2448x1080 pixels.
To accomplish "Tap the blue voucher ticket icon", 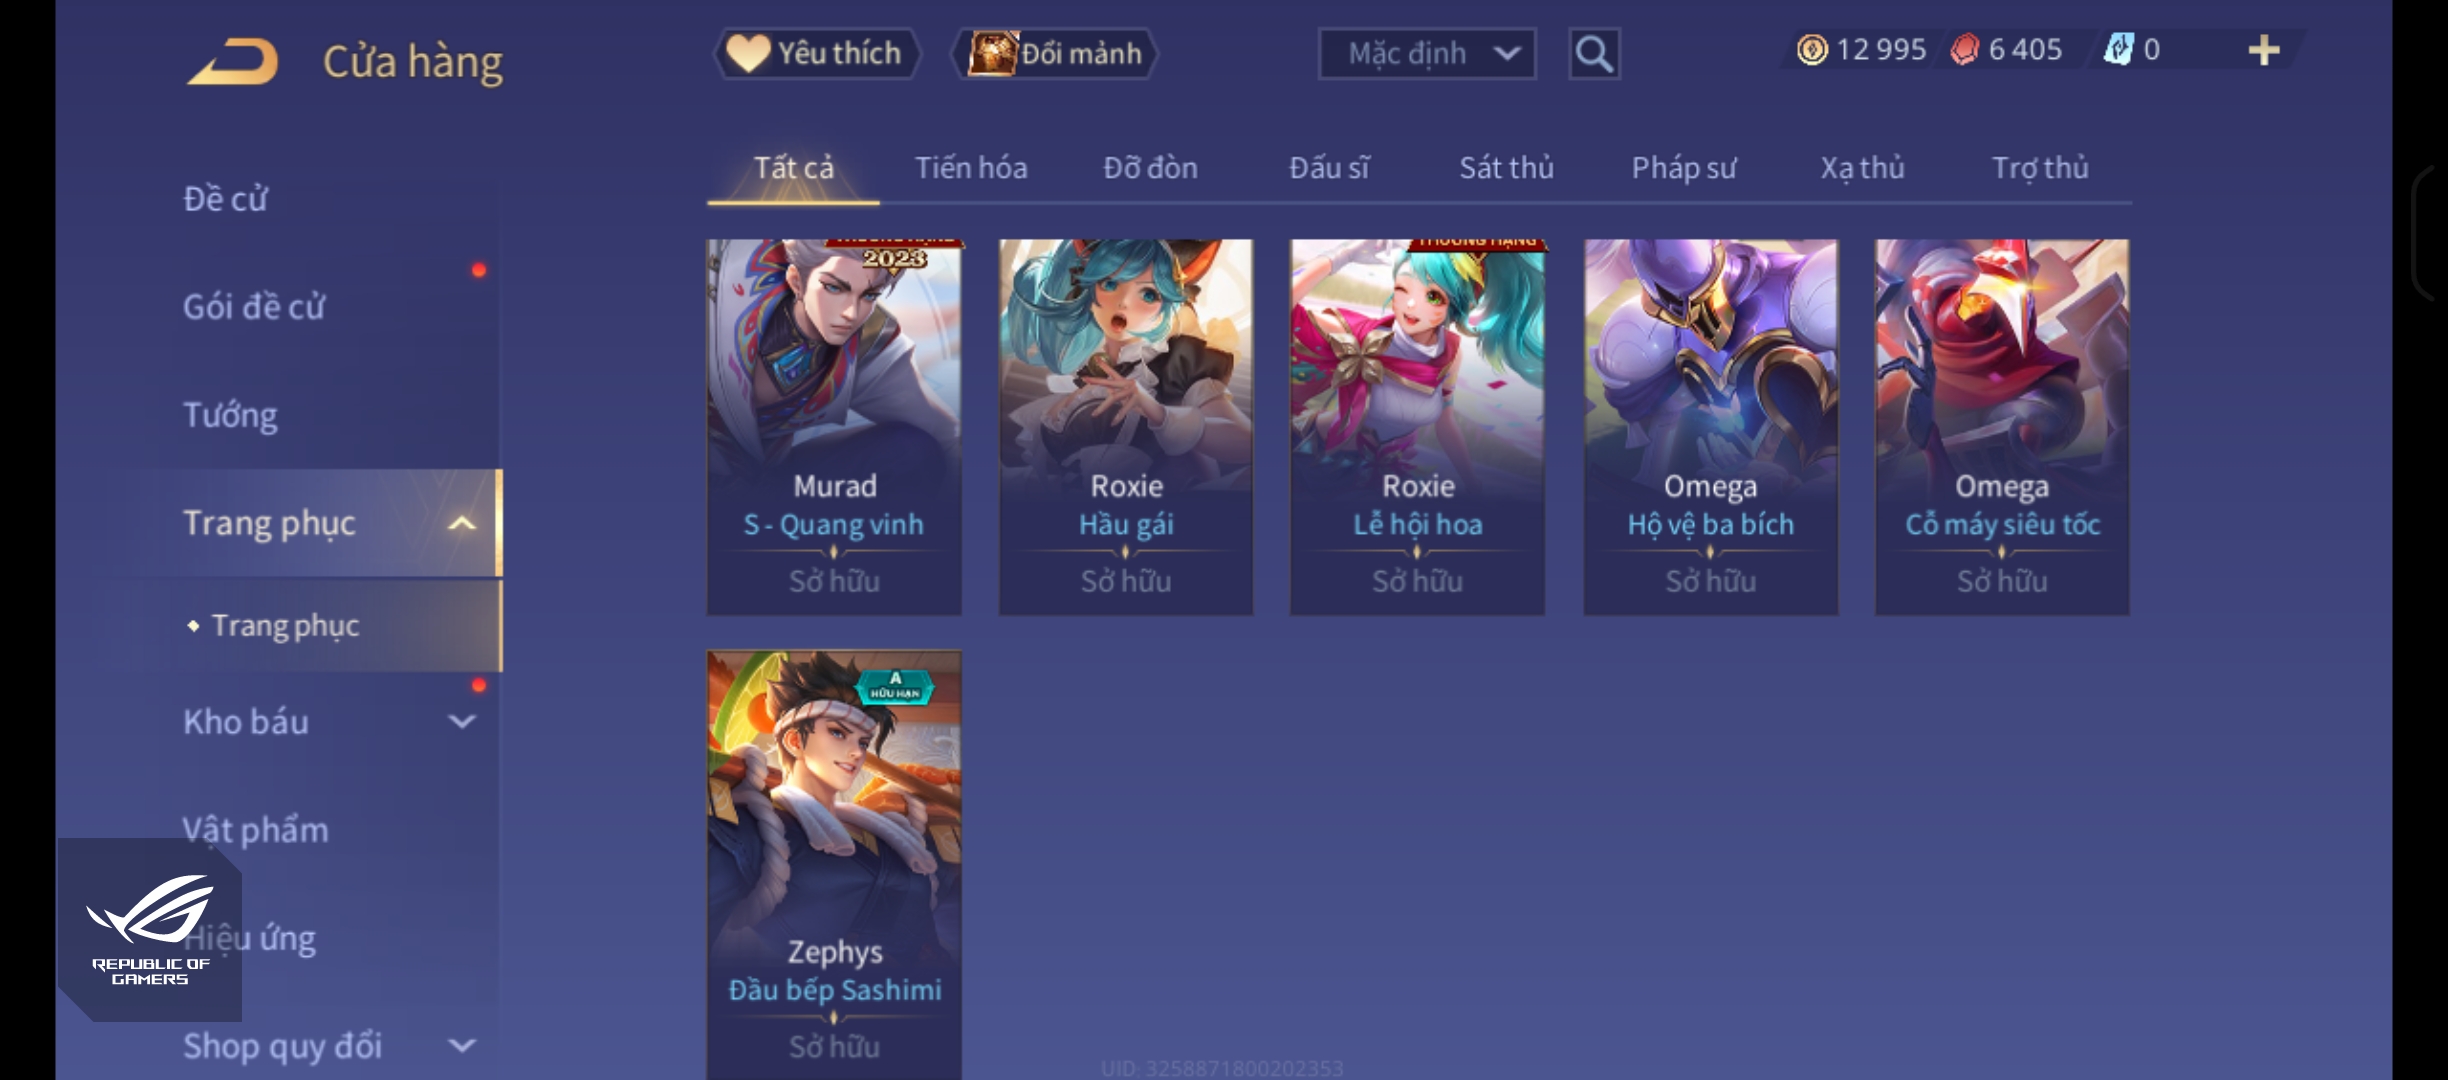I will (x=2118, y=49).
